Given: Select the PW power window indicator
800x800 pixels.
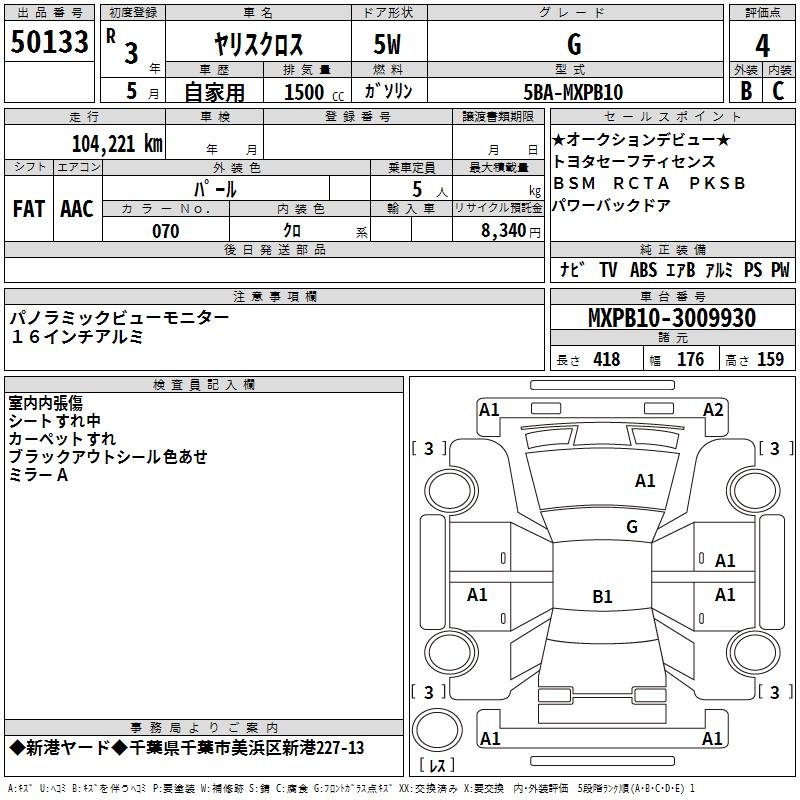Looking at the screenshot, I should click(779, 270).
